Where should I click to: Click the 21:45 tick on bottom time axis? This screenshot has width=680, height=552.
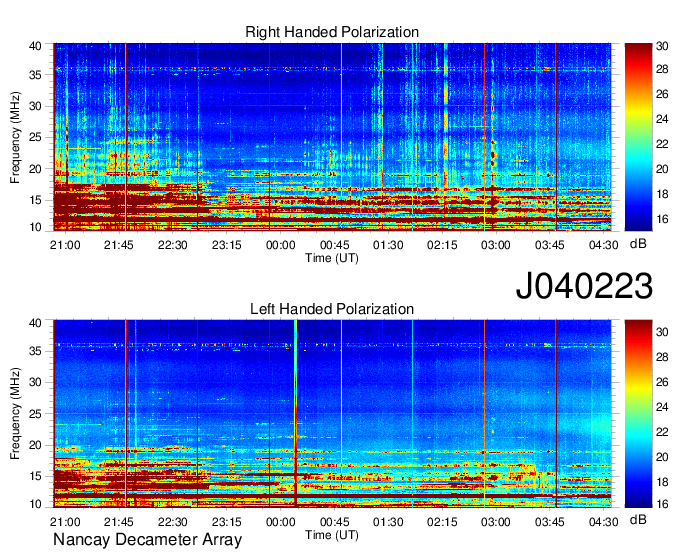(119, 522)
